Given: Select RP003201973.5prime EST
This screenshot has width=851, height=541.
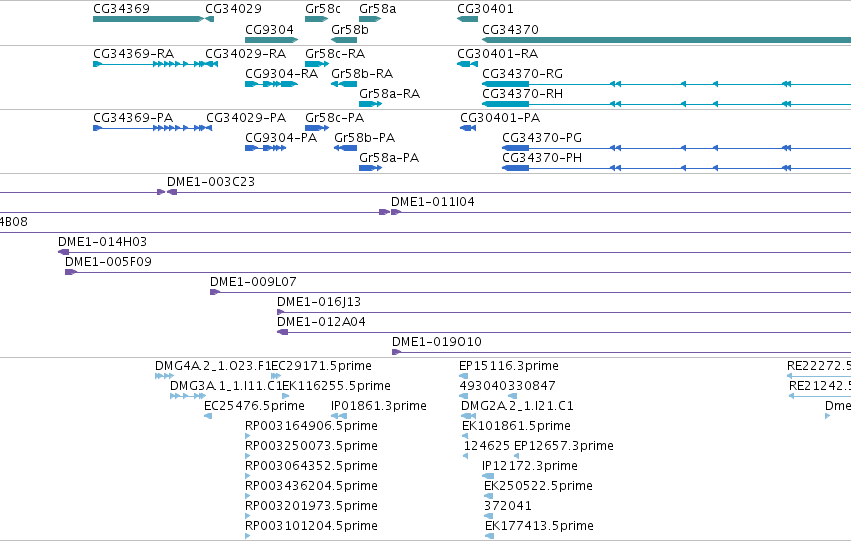Looking at the screenshot, I should pyautogui.click(x=247, y=516).
